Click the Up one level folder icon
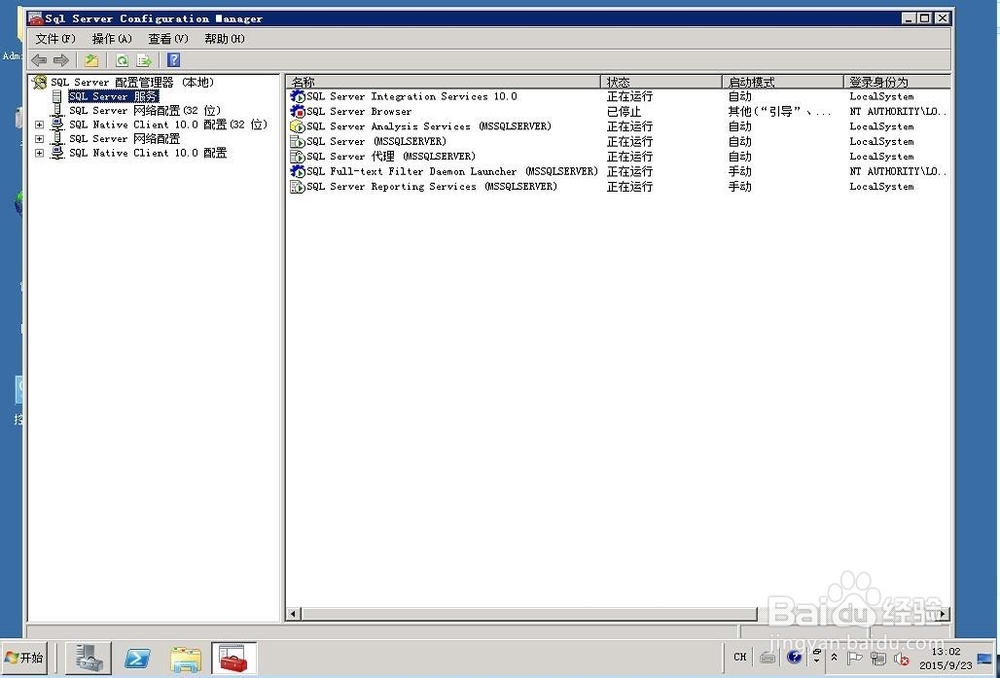 click(91, 61)
